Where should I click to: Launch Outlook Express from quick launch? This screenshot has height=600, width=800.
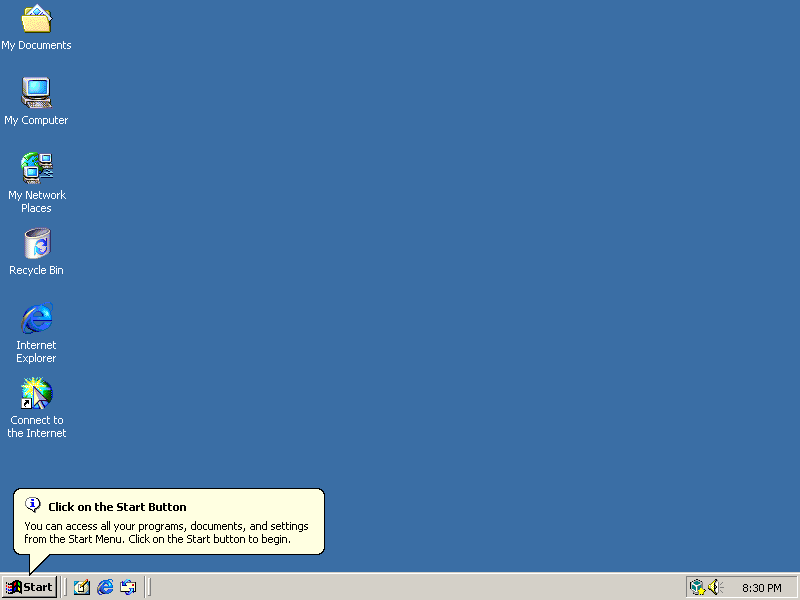click(128, 587)
